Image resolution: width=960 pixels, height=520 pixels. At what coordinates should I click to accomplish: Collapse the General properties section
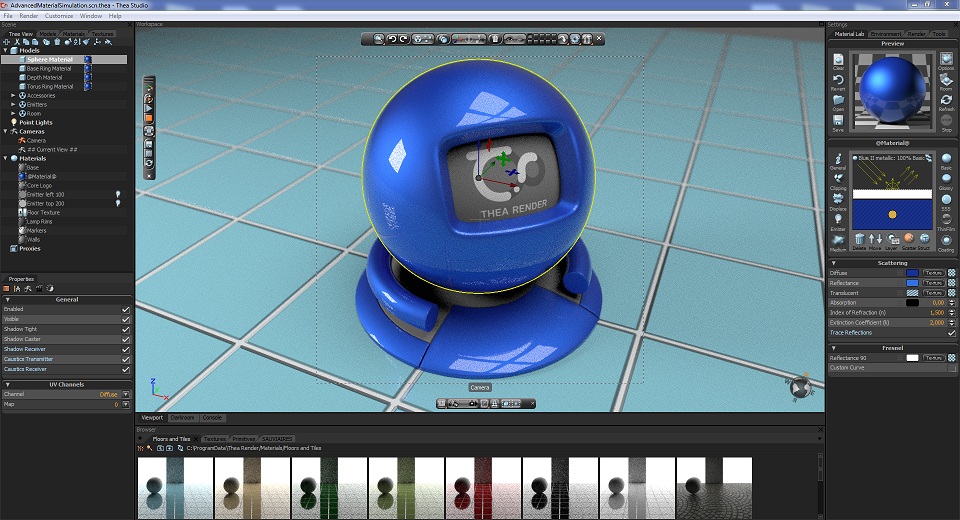(7, 300)
